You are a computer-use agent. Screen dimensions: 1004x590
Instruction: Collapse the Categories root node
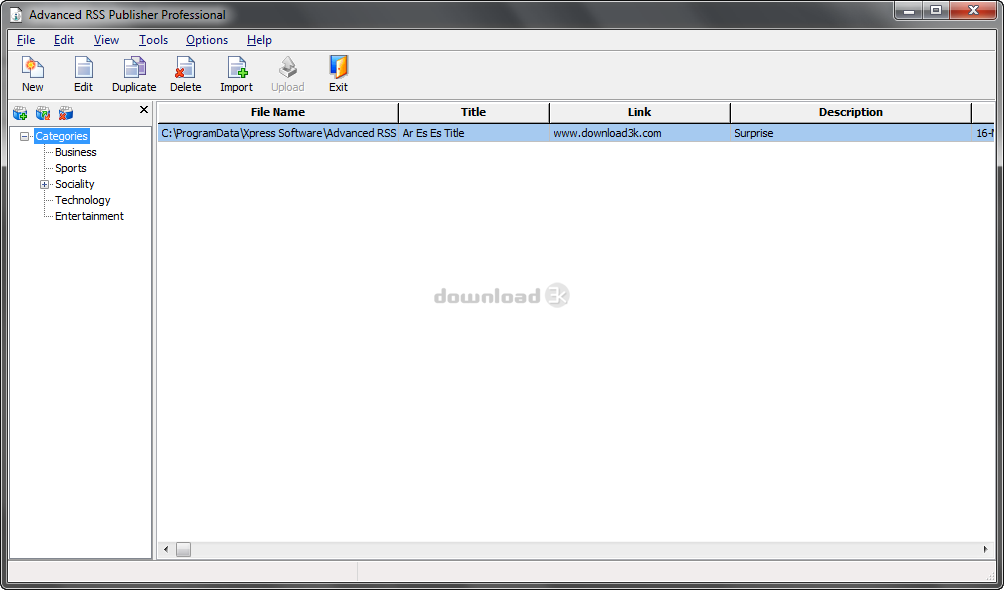[x=24, y=136]
